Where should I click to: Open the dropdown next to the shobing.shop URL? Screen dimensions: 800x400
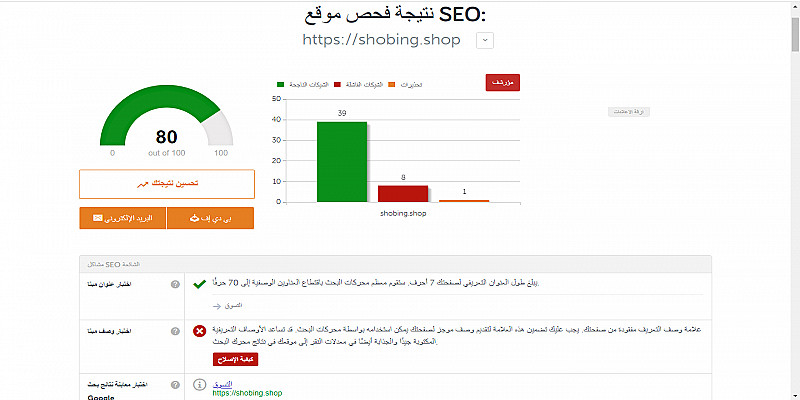coord(485,40)
